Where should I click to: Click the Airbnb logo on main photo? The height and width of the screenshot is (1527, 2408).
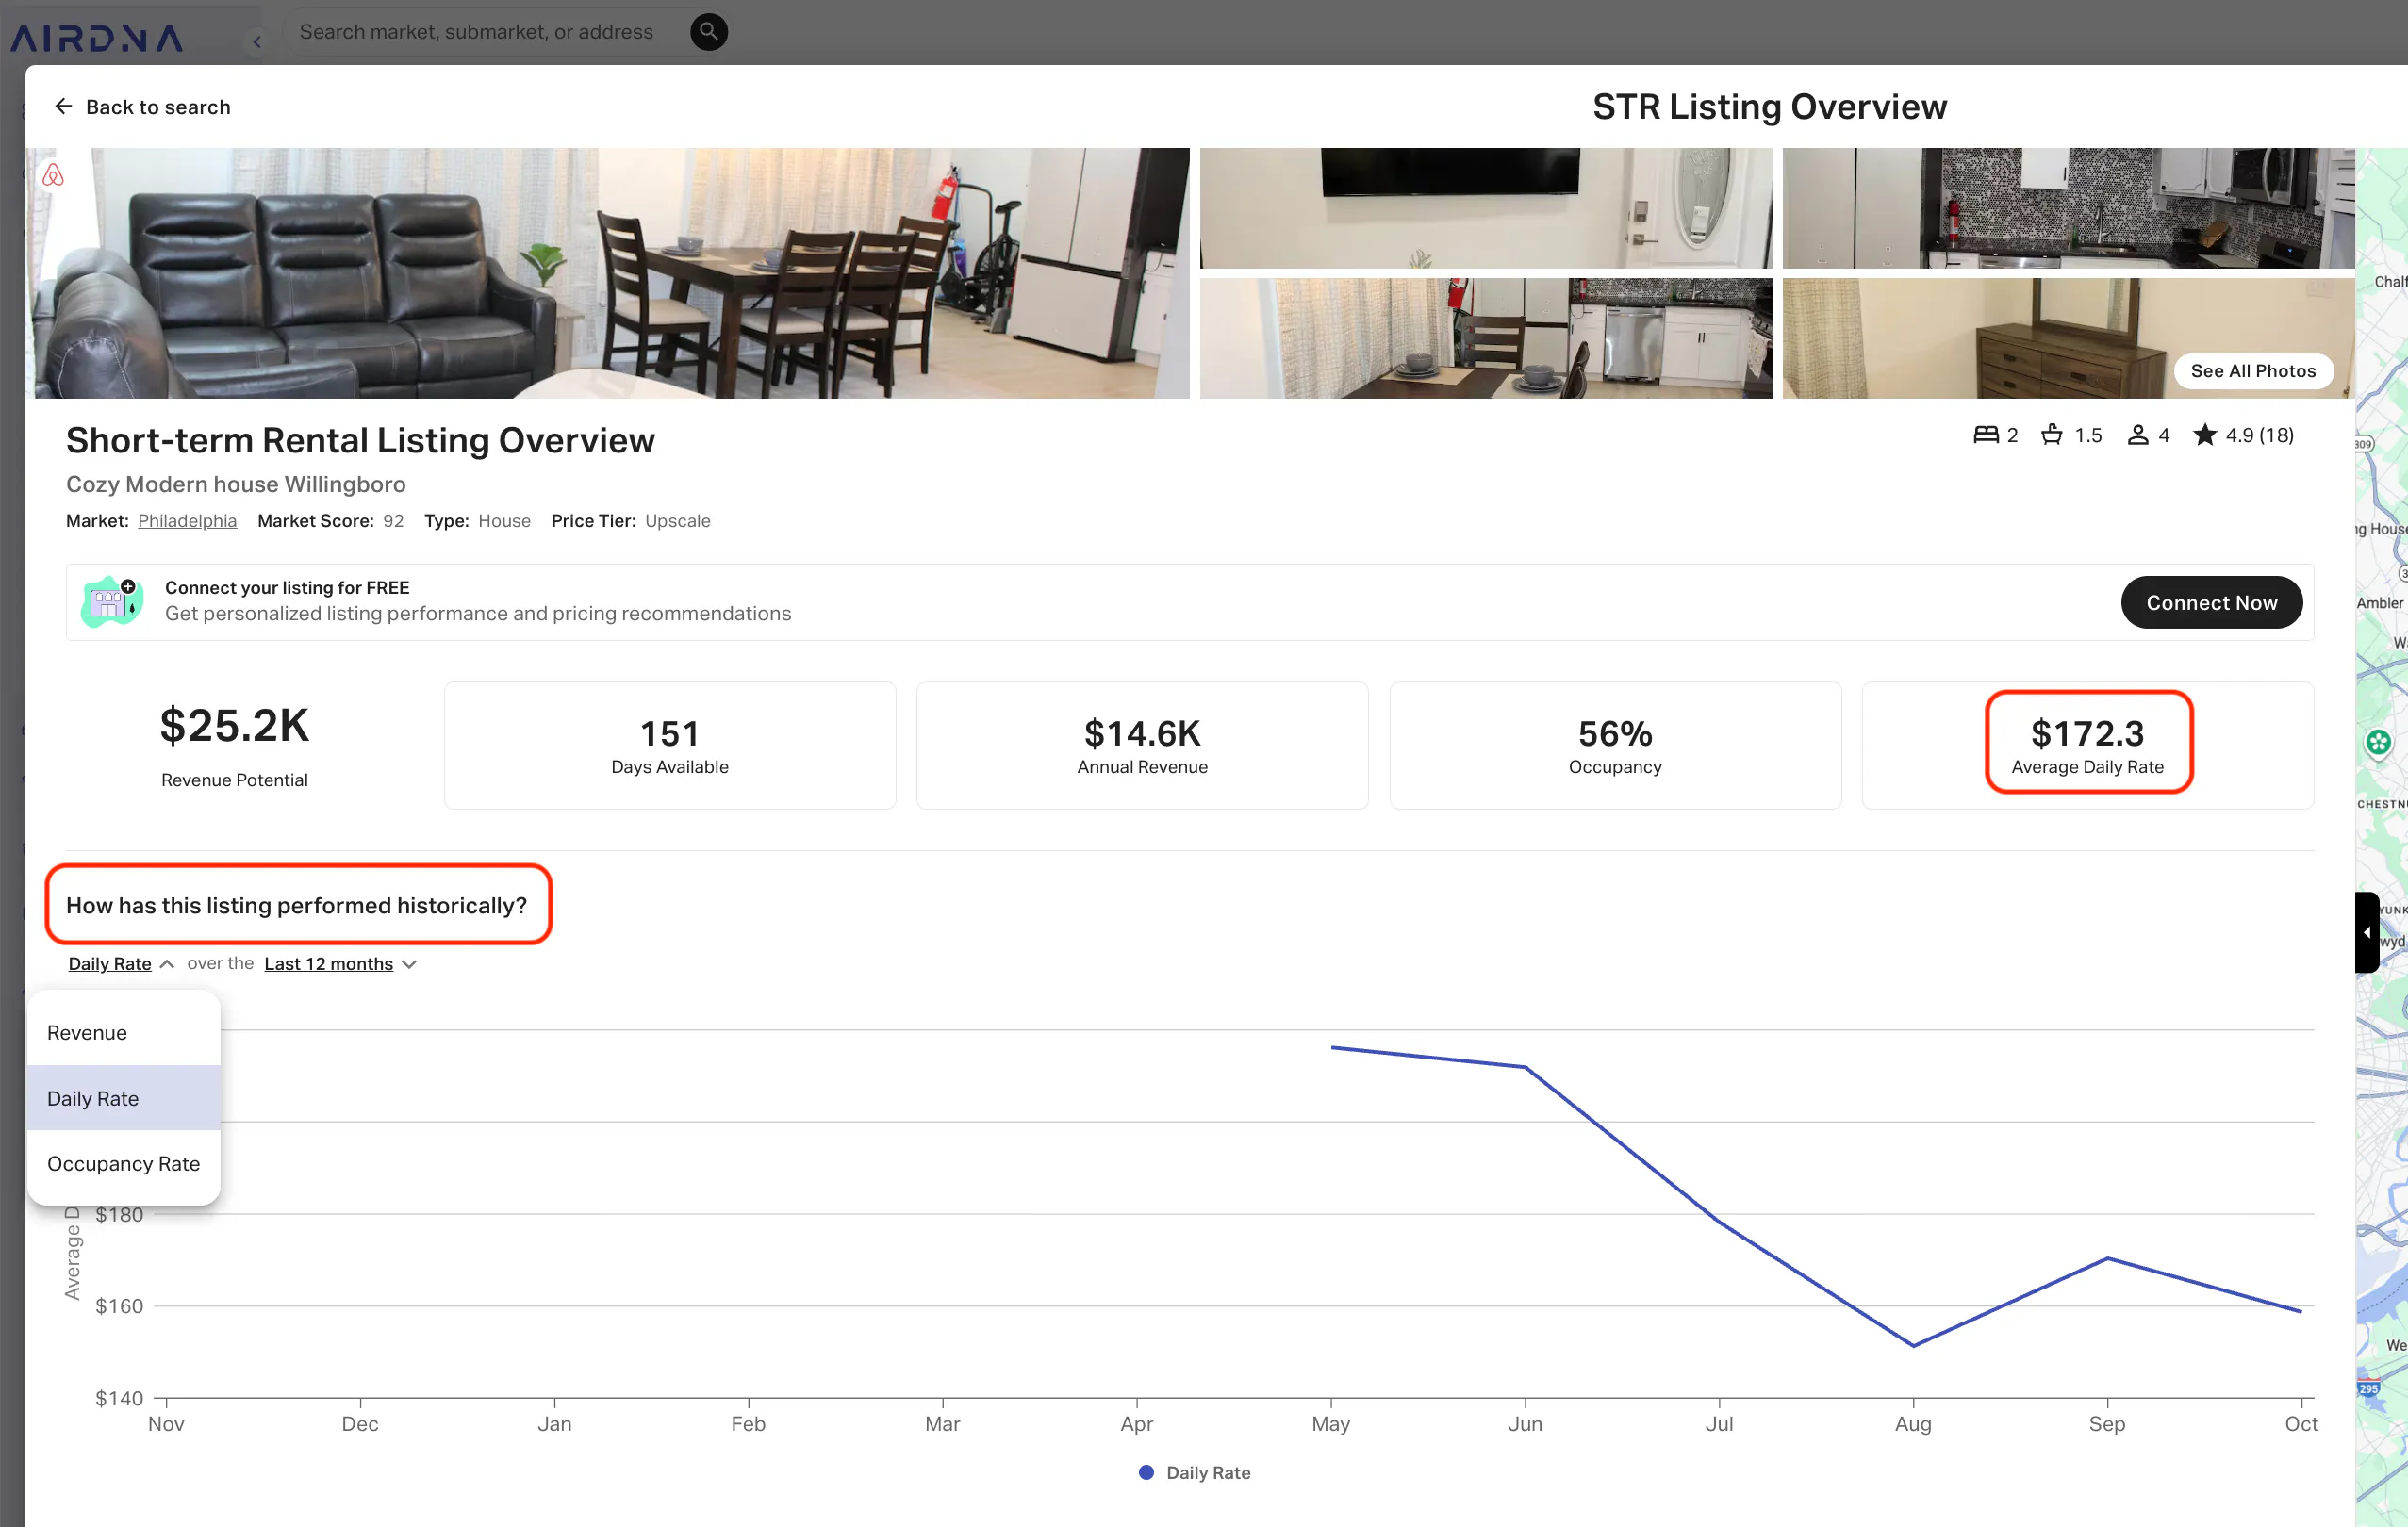[53, 176]
